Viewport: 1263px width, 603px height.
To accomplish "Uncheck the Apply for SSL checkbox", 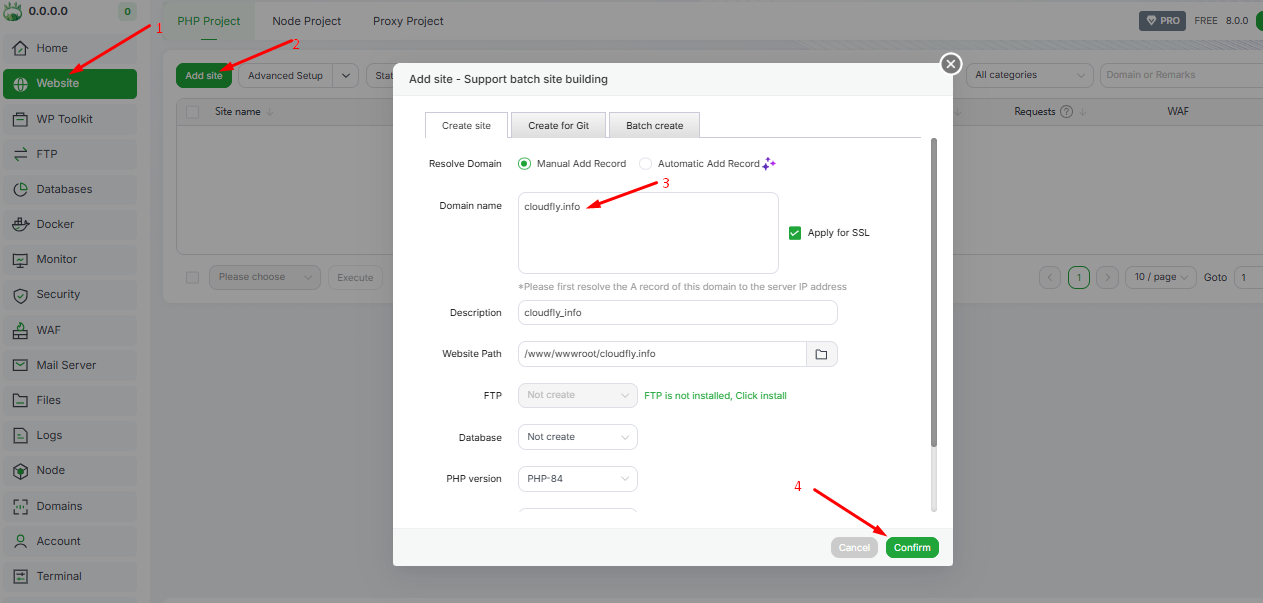I will [795, 233].
